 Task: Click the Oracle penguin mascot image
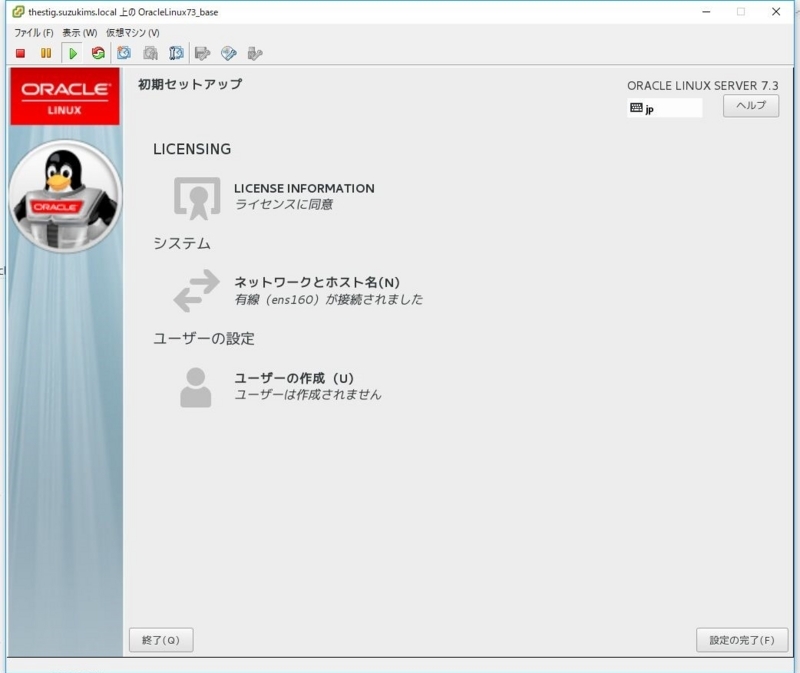[65, 196]
